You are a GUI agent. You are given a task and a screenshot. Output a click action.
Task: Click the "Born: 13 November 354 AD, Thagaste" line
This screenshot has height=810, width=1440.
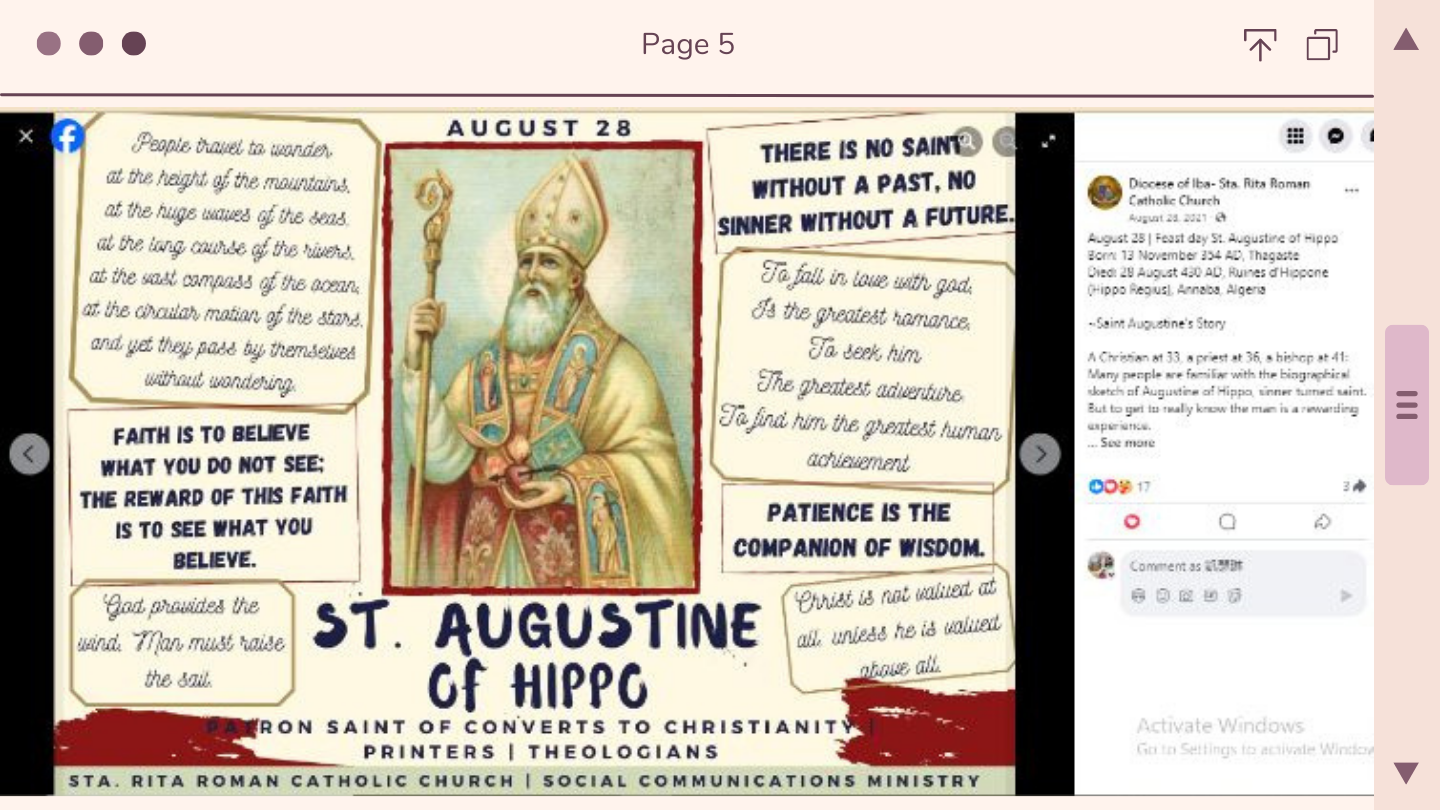tap(1193, 255)
